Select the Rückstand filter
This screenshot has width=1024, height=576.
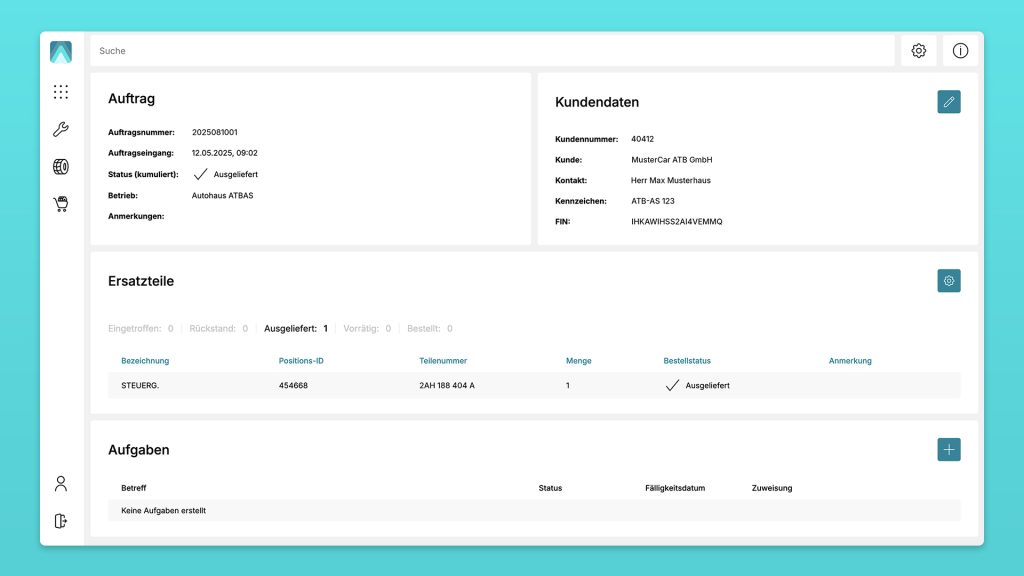(218, 328)
